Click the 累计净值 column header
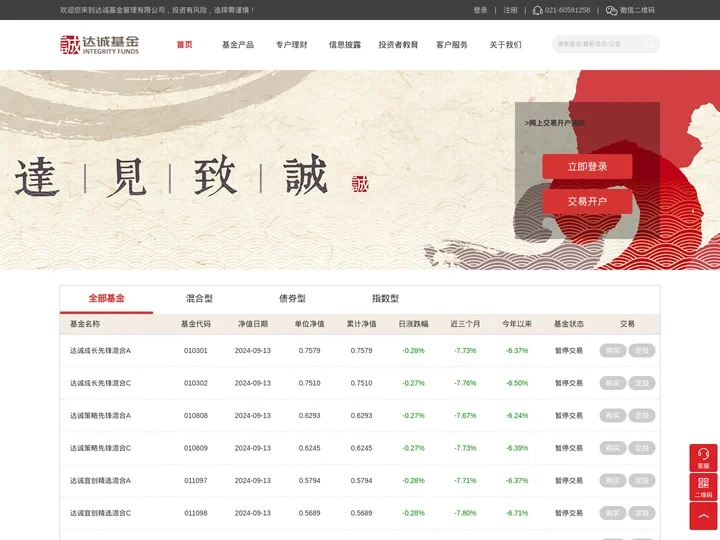720x540 pixels. click(x=361, y=324)
